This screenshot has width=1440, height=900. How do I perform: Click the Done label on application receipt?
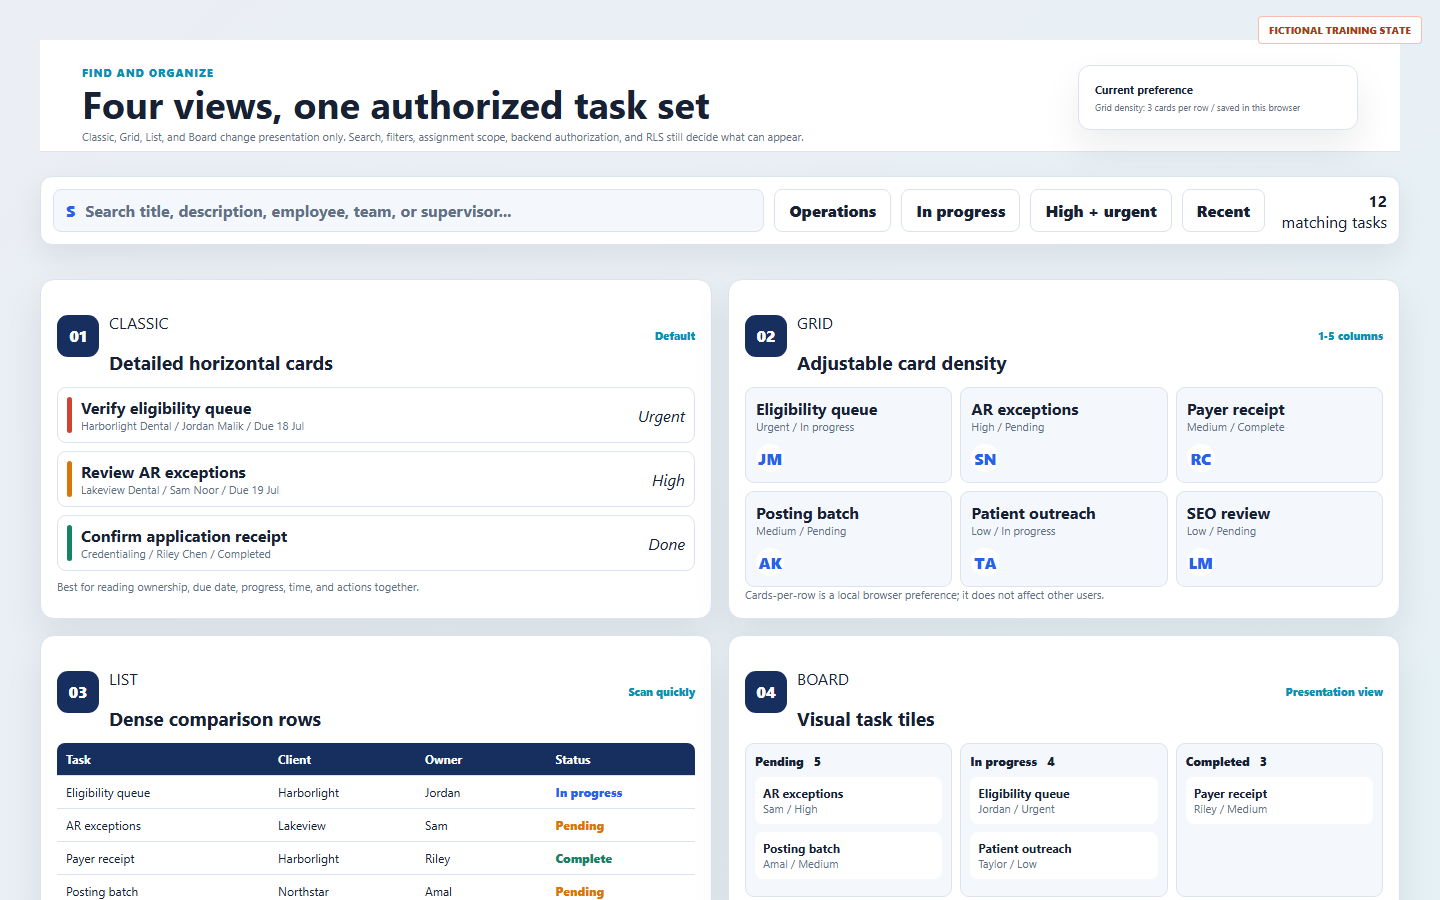666,545
